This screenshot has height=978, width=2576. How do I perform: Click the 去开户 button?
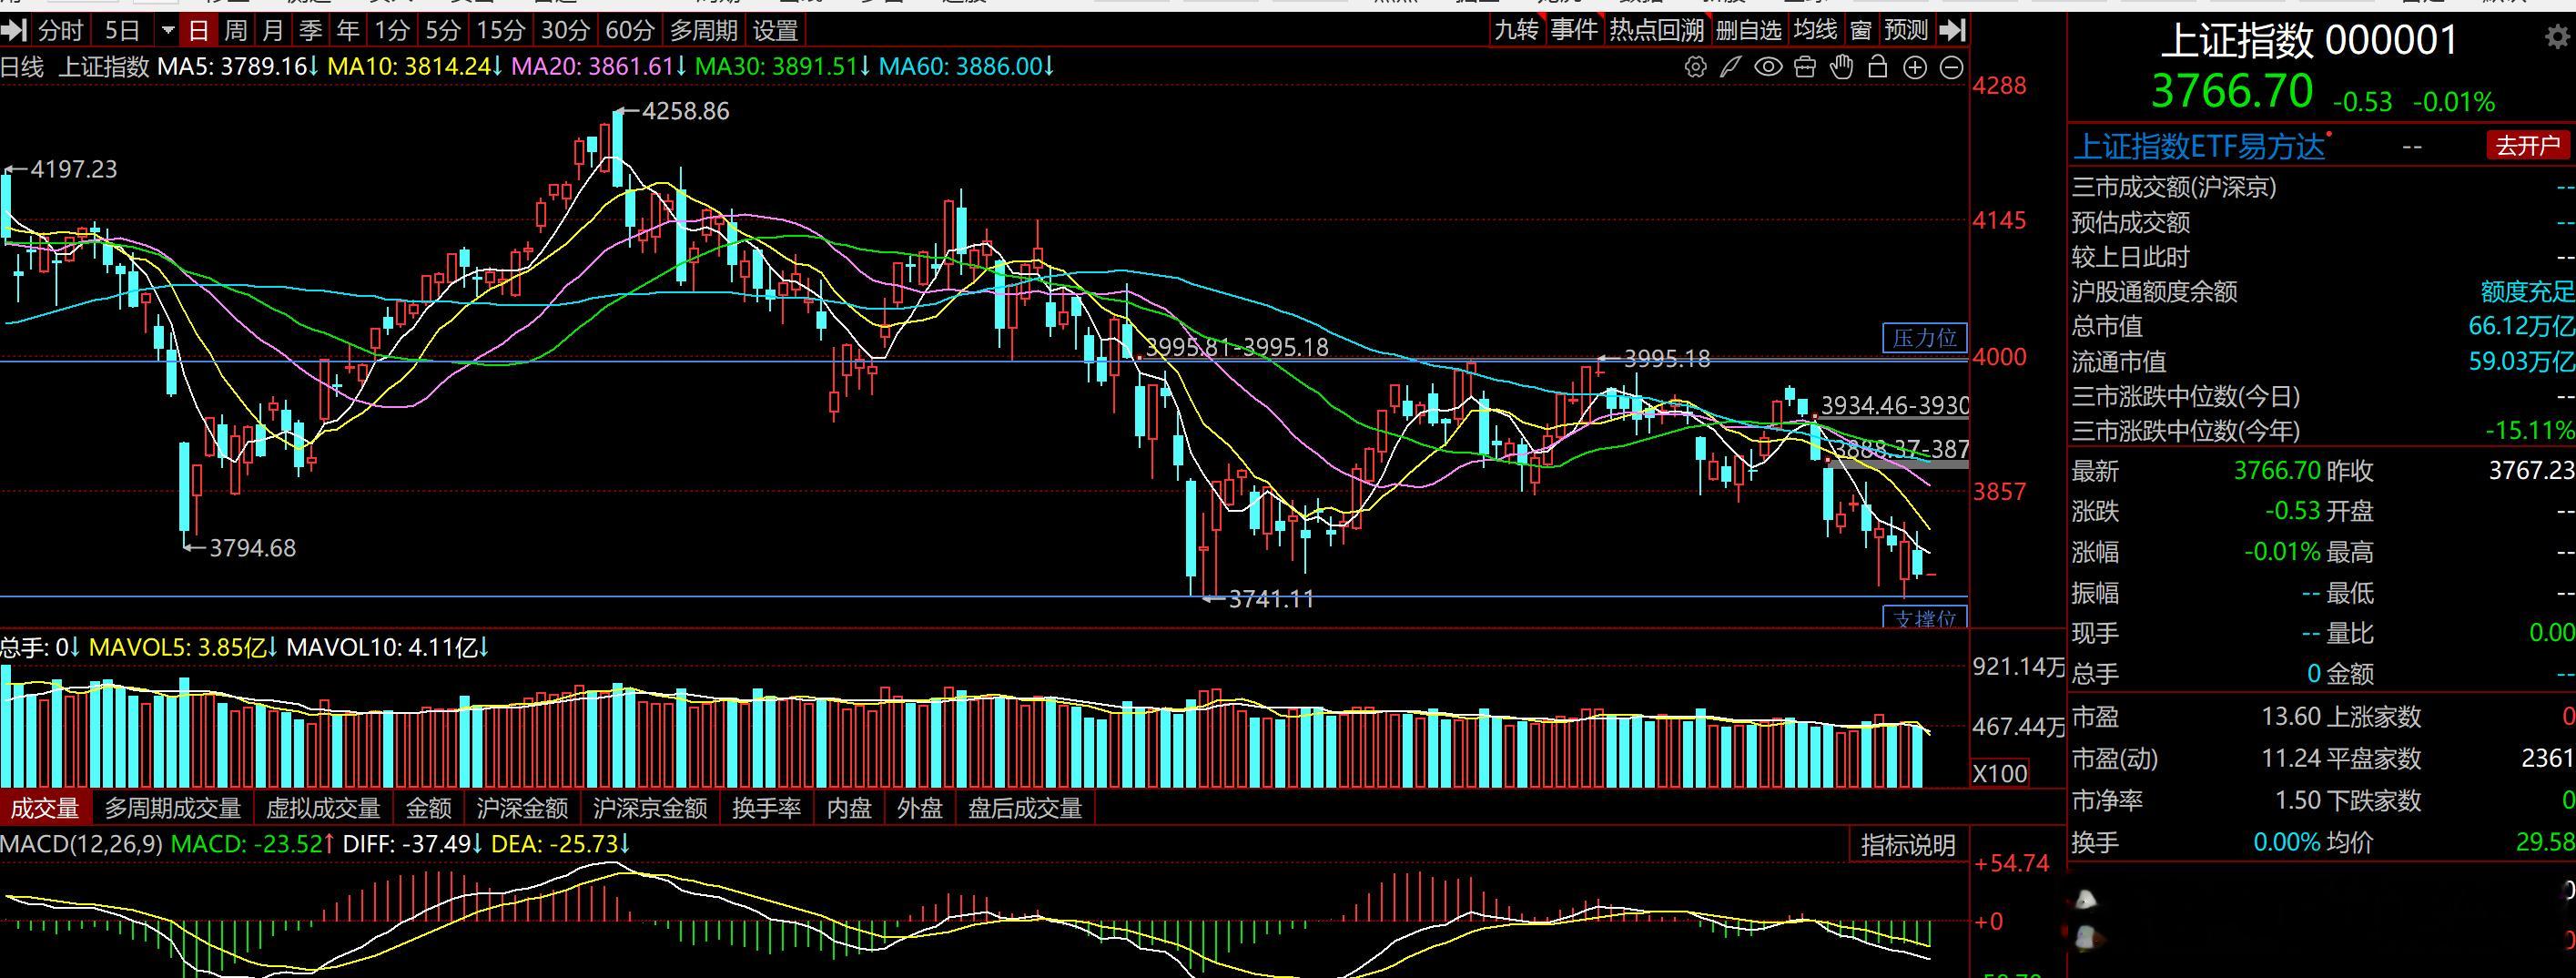pyautogui.click(x=2527, y=146)
